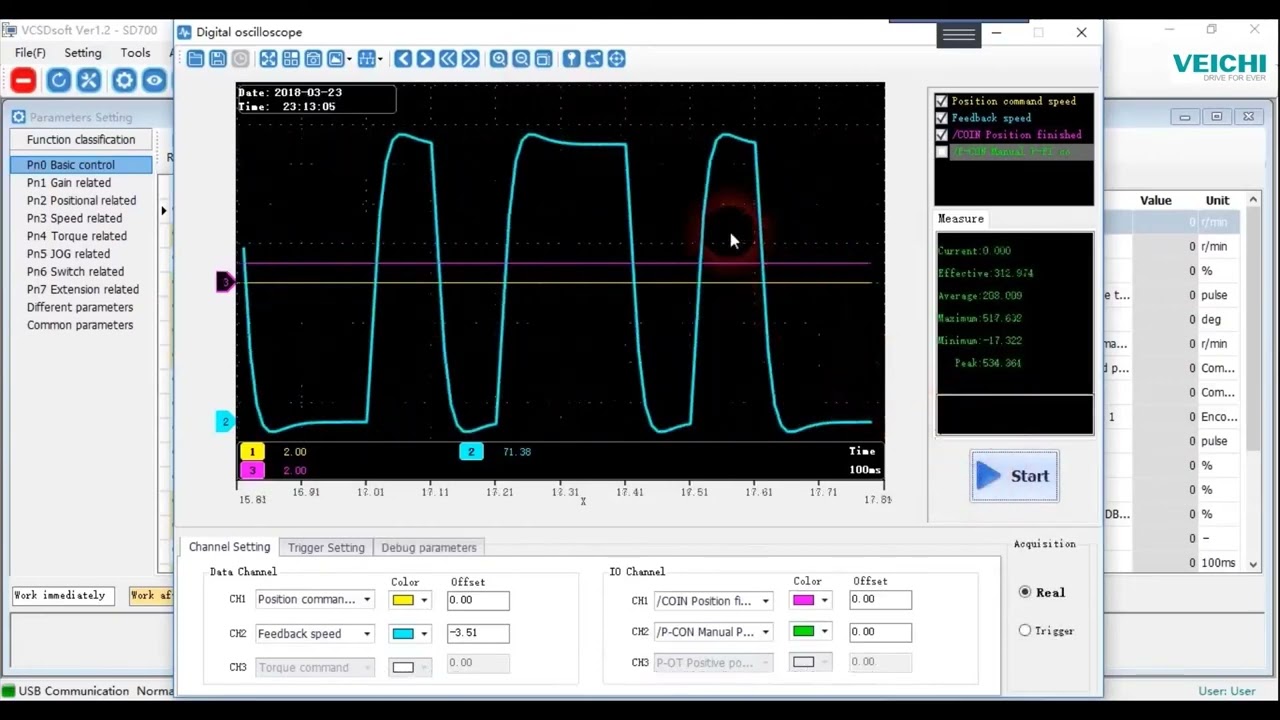Click the four-square grid layout icon
Viewport: 1280px width, 720px height.
[x=290, y=59]
